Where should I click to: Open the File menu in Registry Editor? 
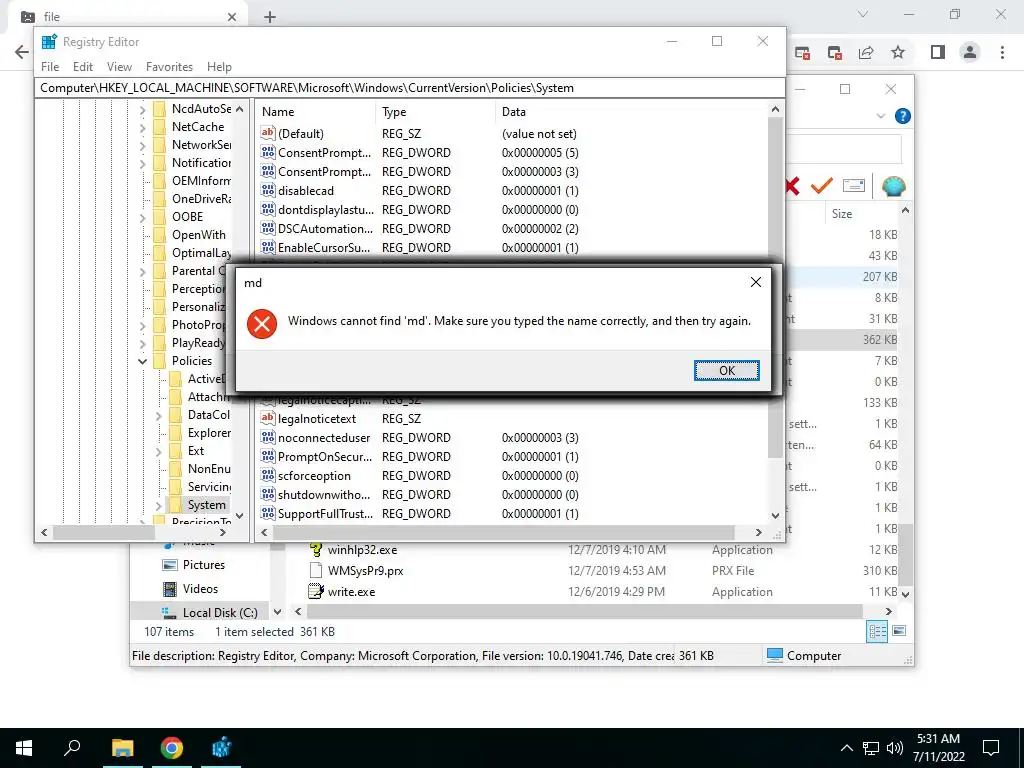point(50,67)
